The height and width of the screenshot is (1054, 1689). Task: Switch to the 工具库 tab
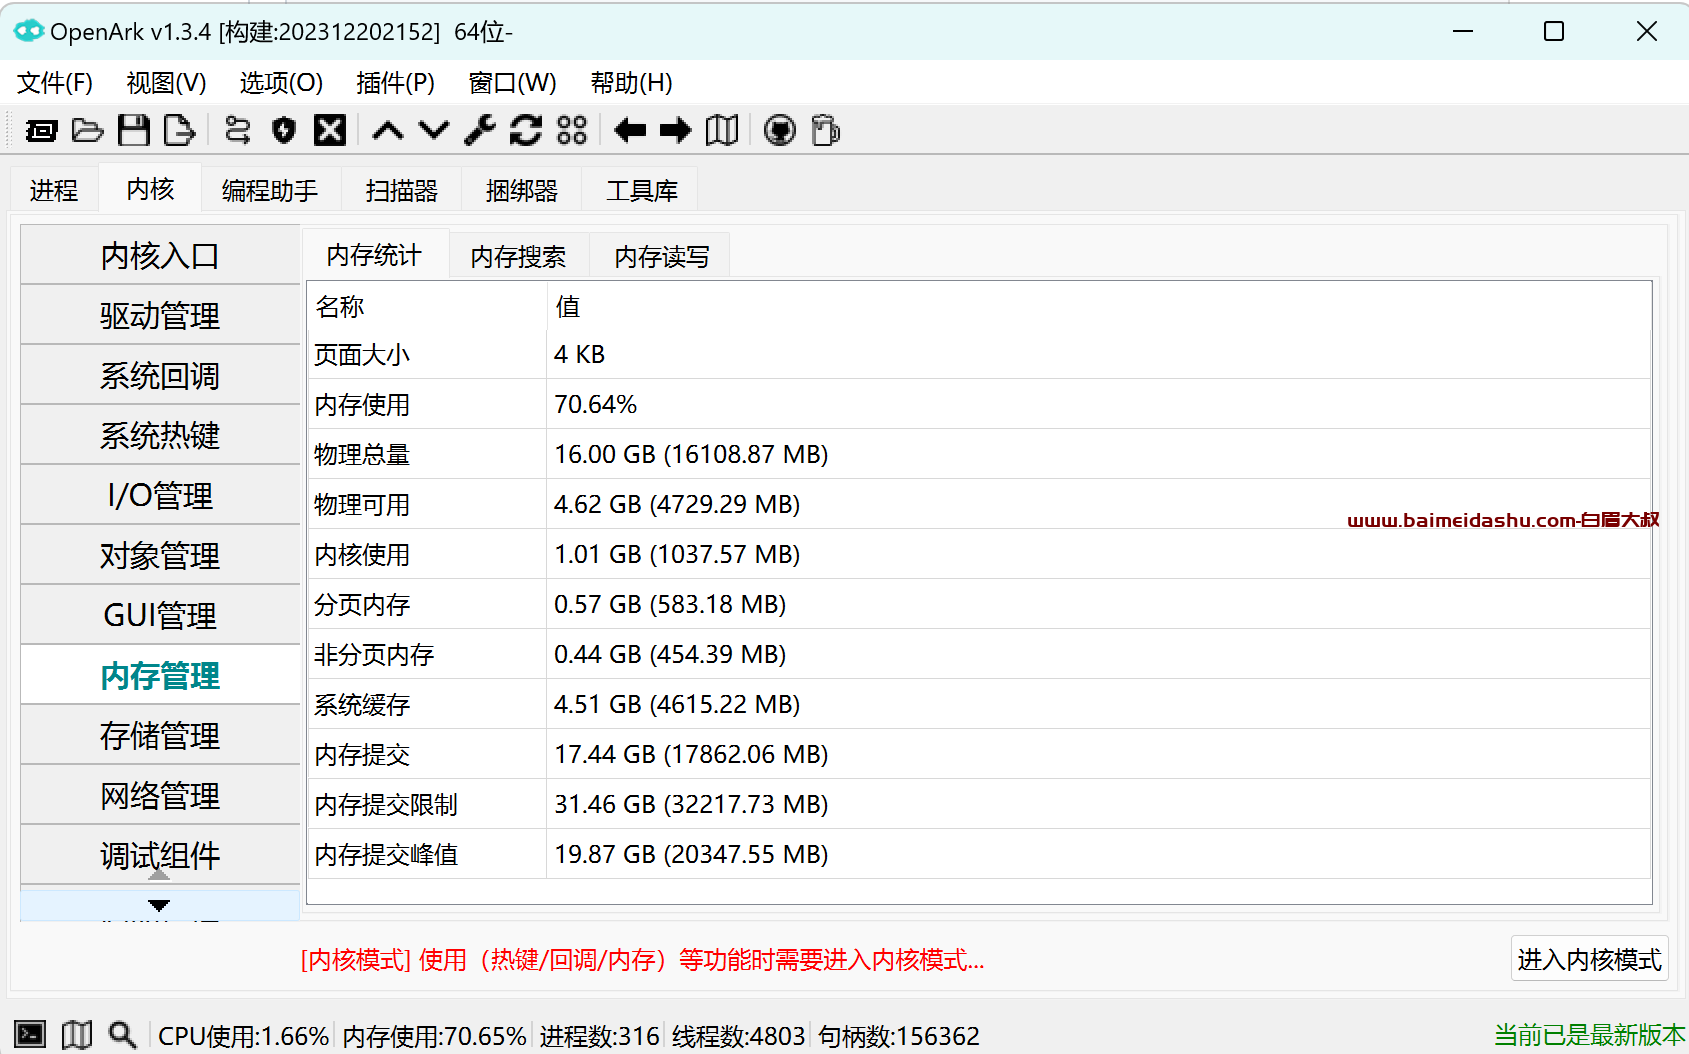click(642, 190)
